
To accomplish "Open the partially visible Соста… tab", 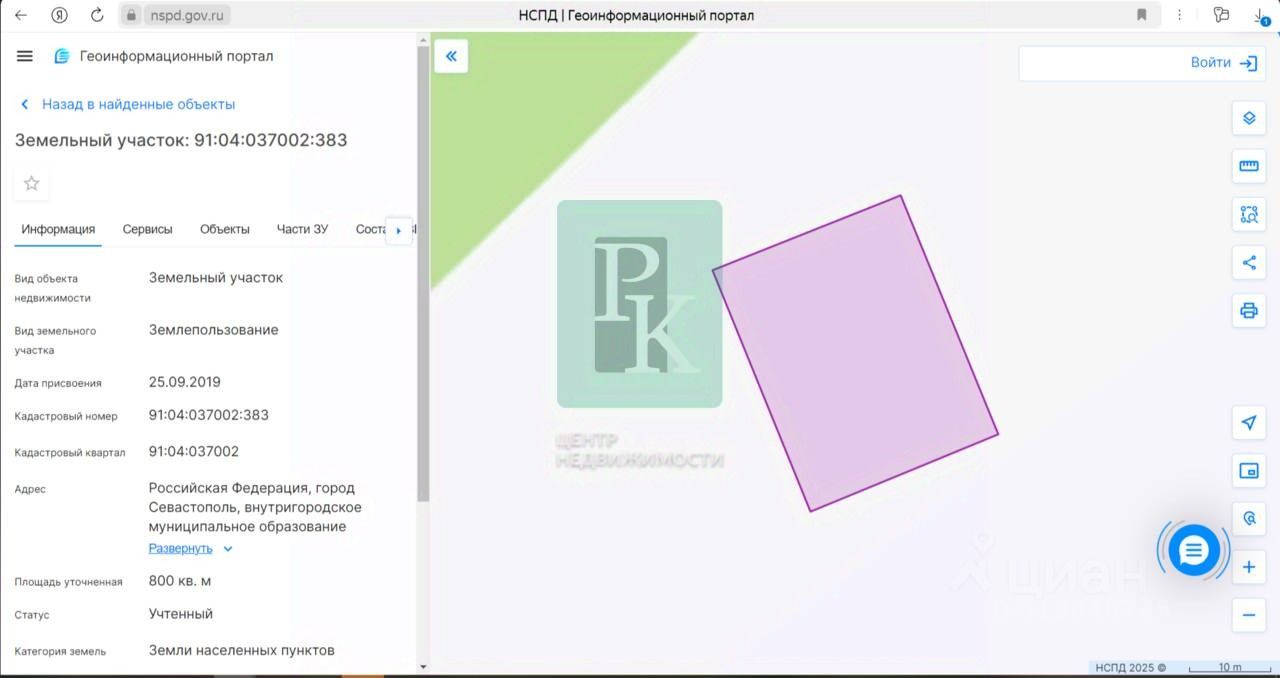I will coord(369,229).
